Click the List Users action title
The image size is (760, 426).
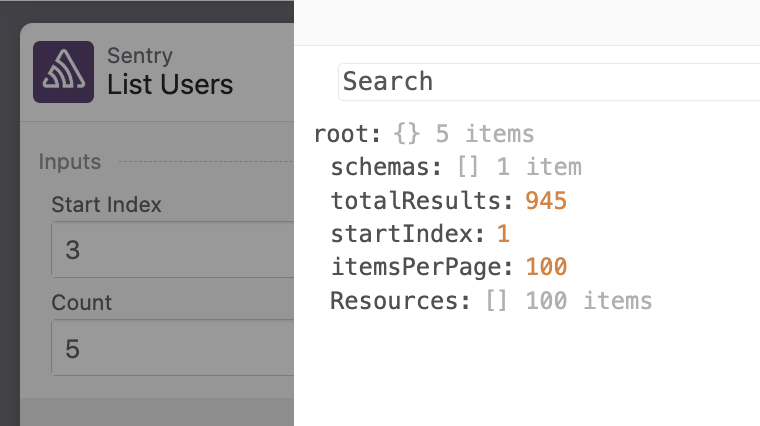(x=170, y=85)
